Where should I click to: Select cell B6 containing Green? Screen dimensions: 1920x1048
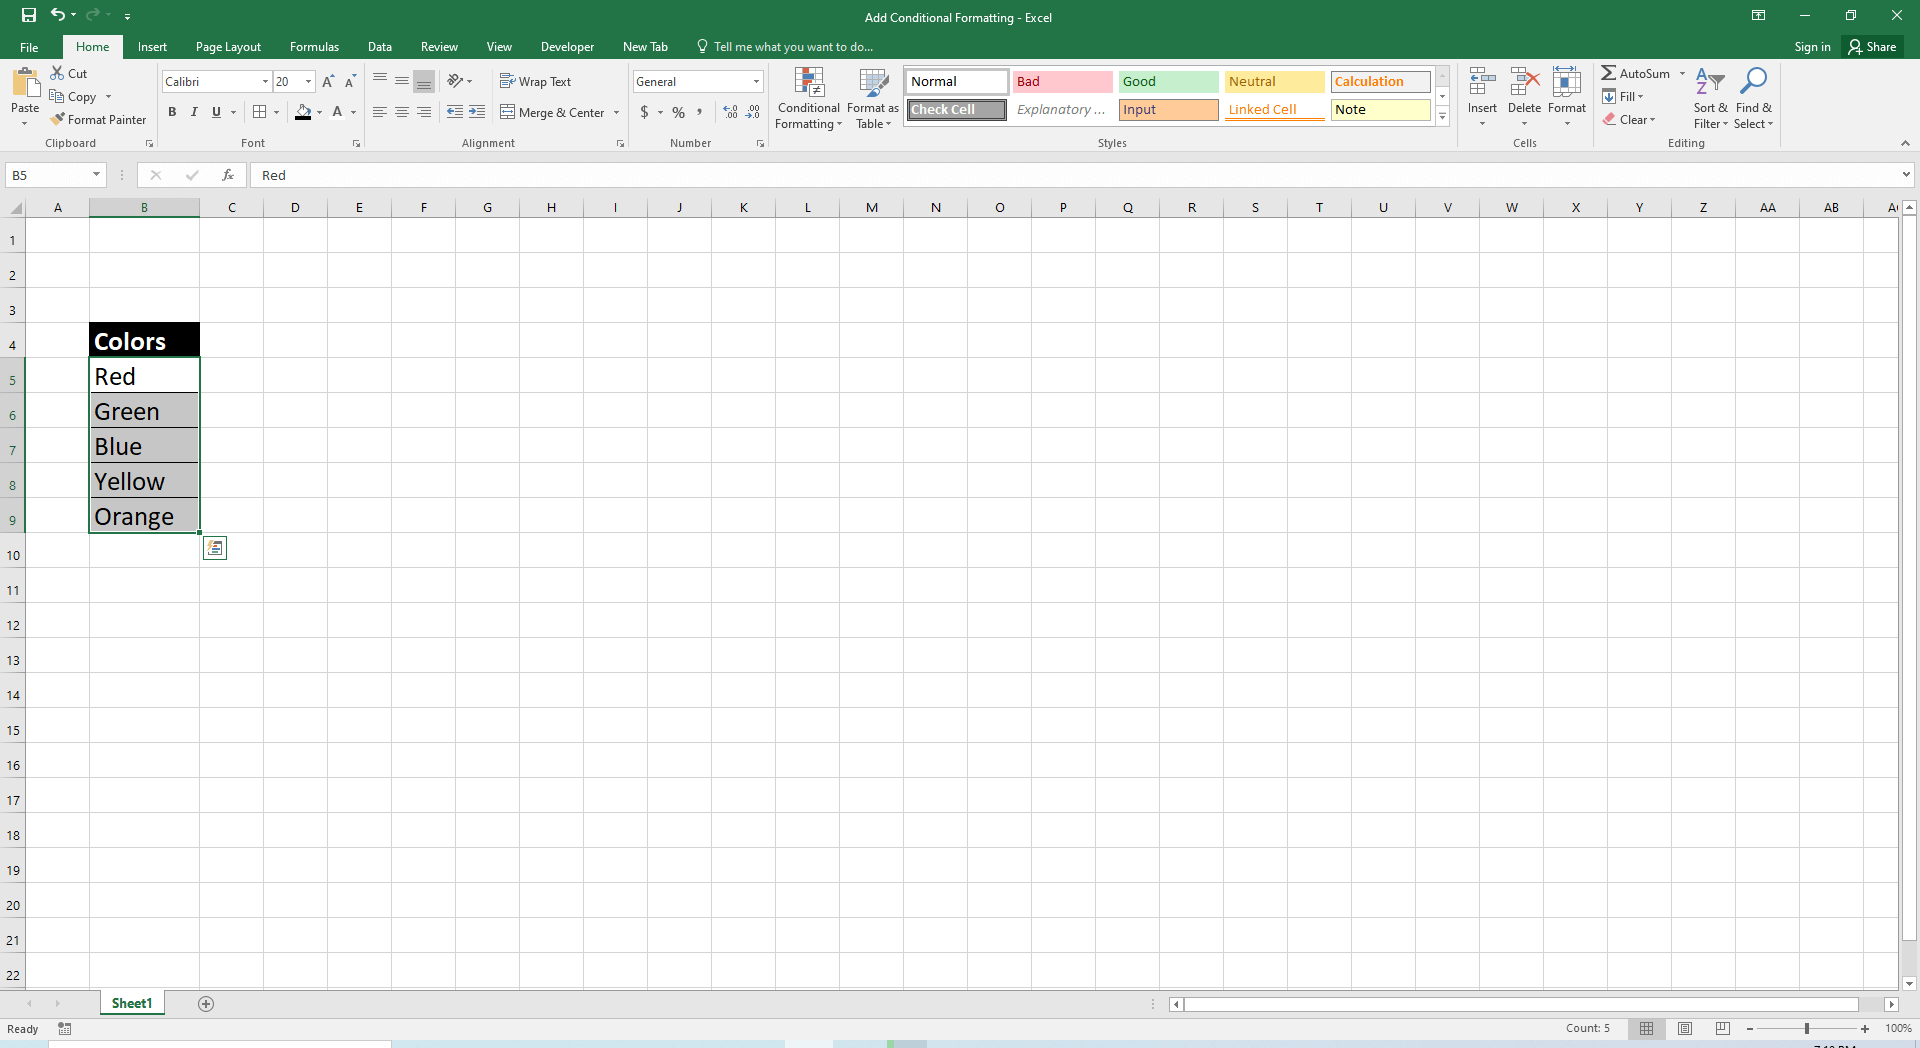point(144,410)
